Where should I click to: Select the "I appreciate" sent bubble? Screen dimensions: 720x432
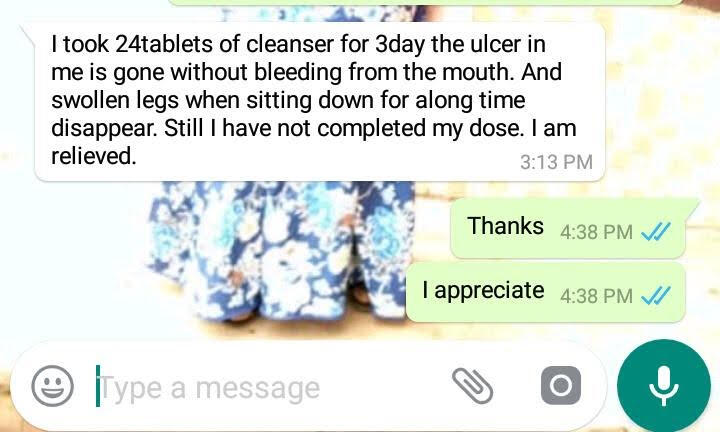(546, 292)
